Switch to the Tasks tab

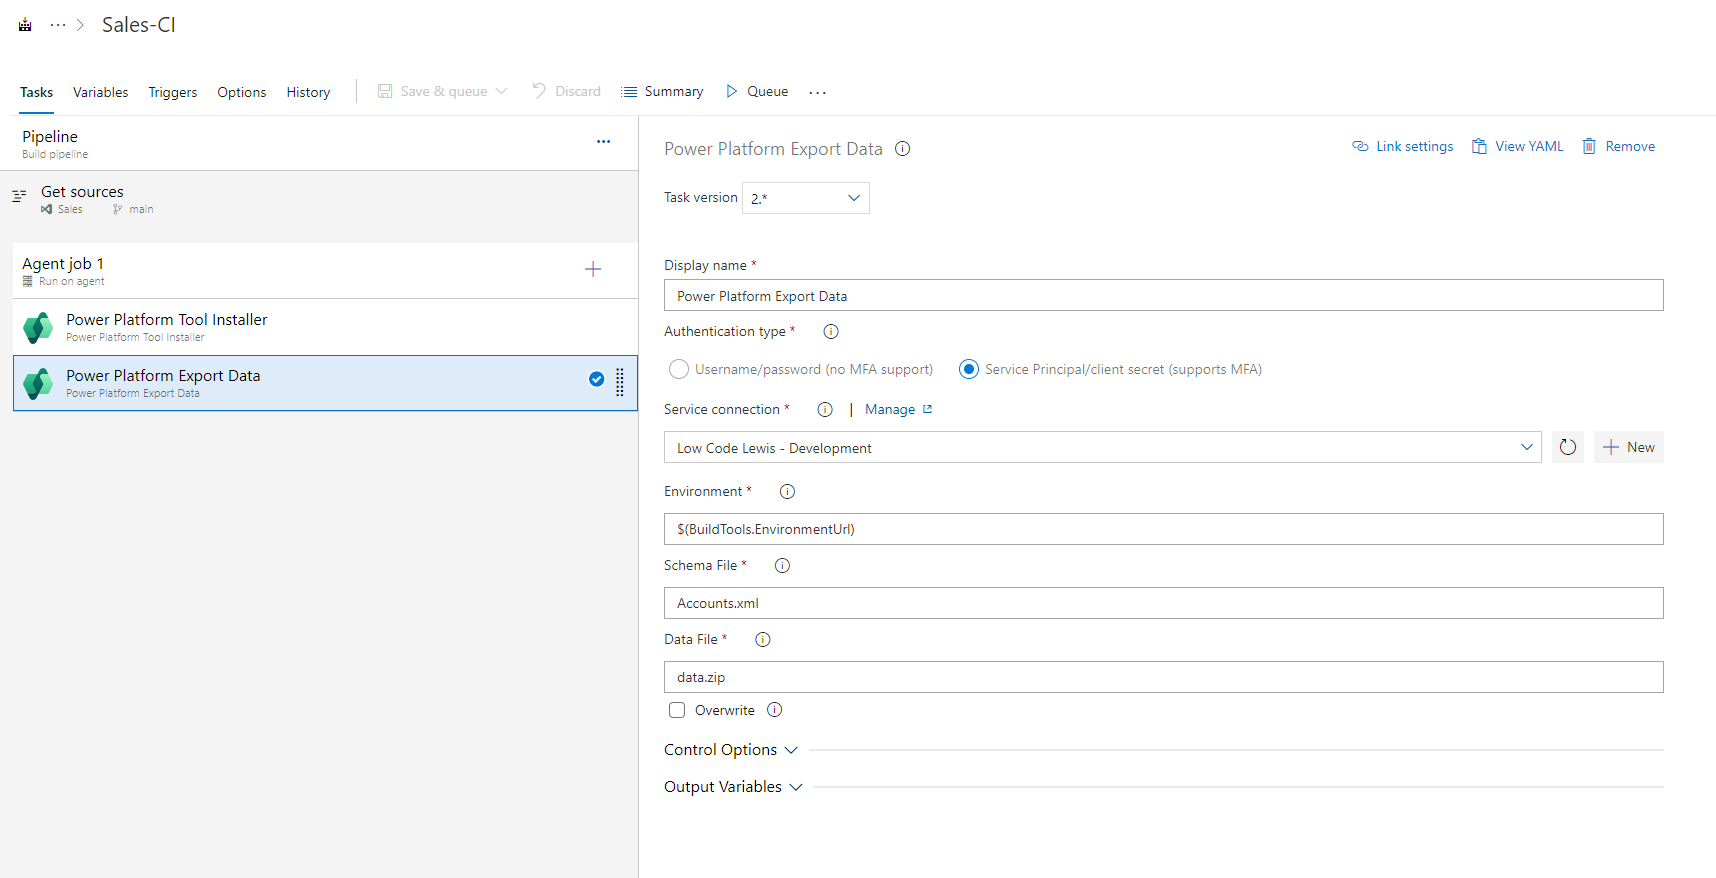(37, 92)
